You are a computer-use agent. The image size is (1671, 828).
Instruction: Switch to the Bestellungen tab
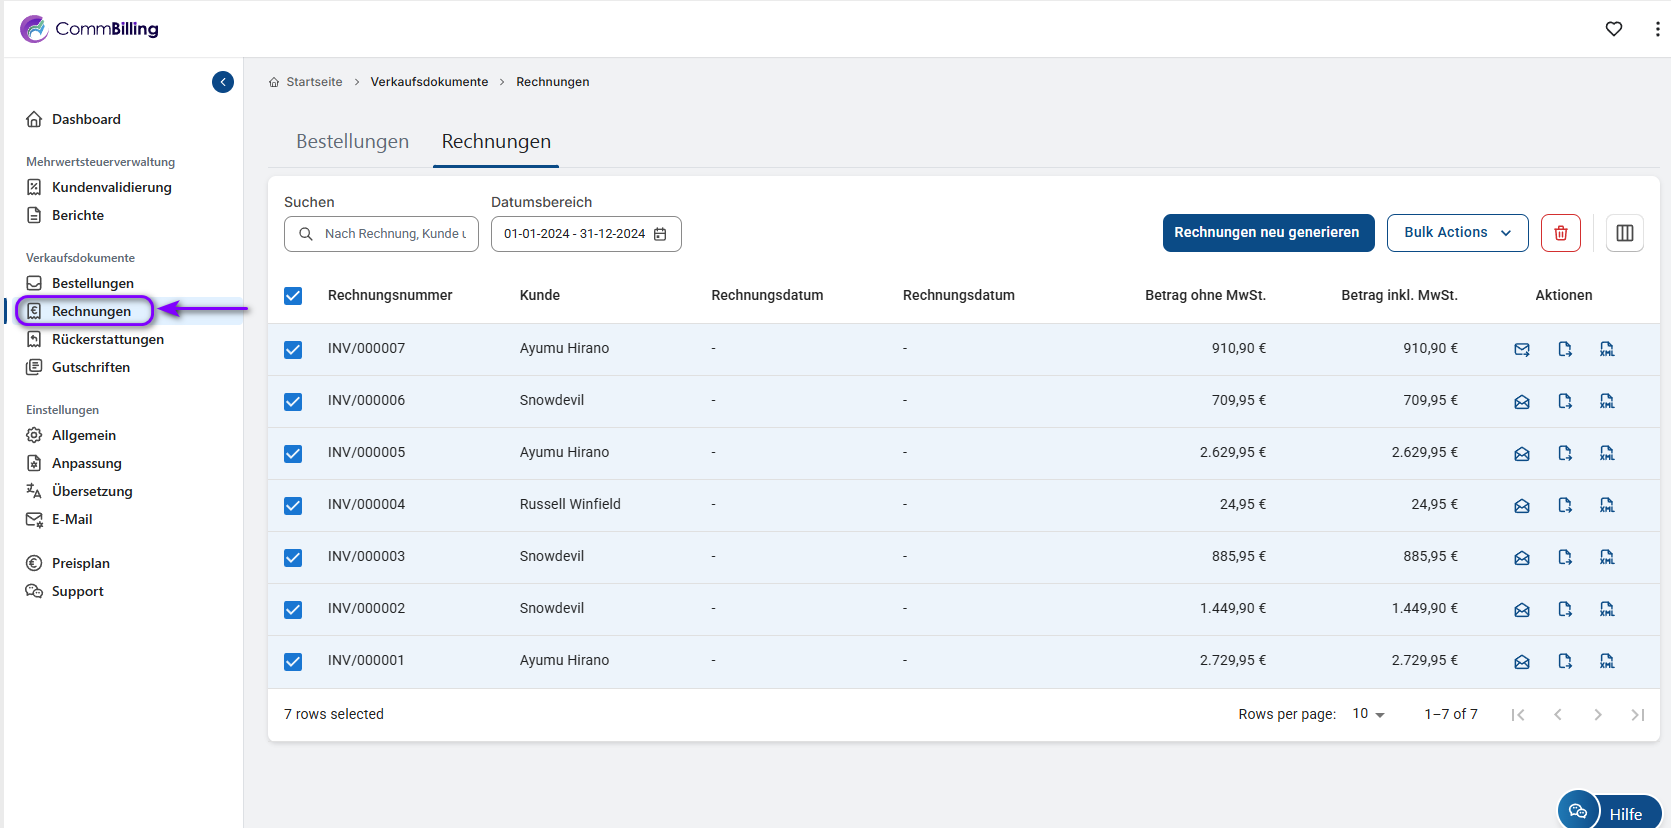[x=352, y=142]
